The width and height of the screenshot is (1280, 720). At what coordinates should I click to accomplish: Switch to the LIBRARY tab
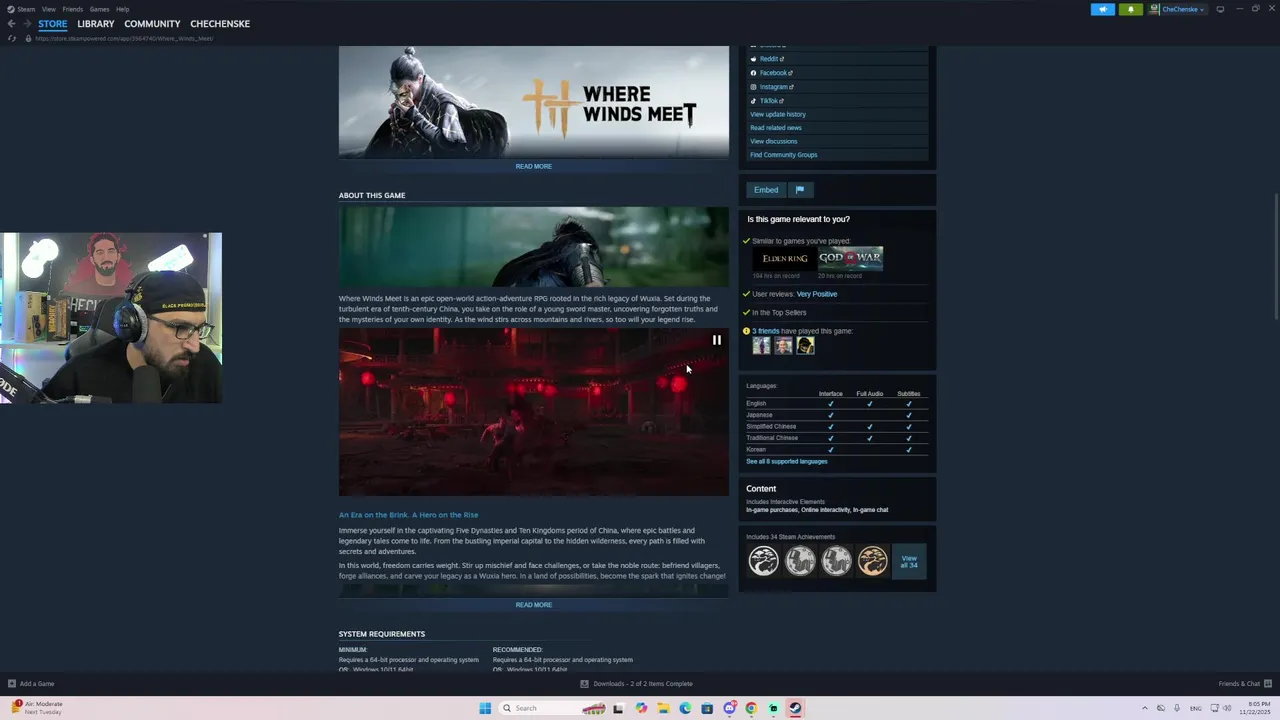coord(96,23)
